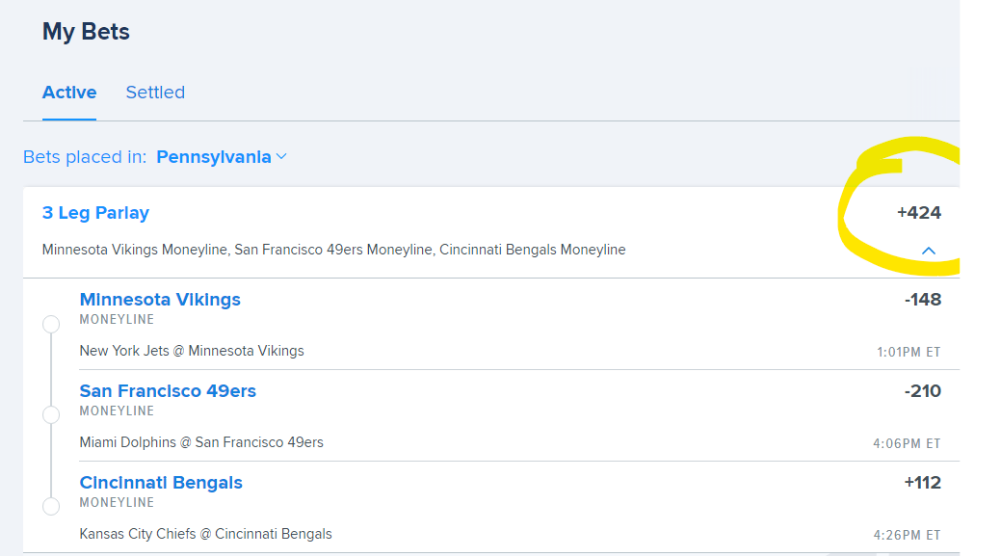Open the Cincinnati Bengals link
Screen dimensions: 1000x556
pos(161,483)
